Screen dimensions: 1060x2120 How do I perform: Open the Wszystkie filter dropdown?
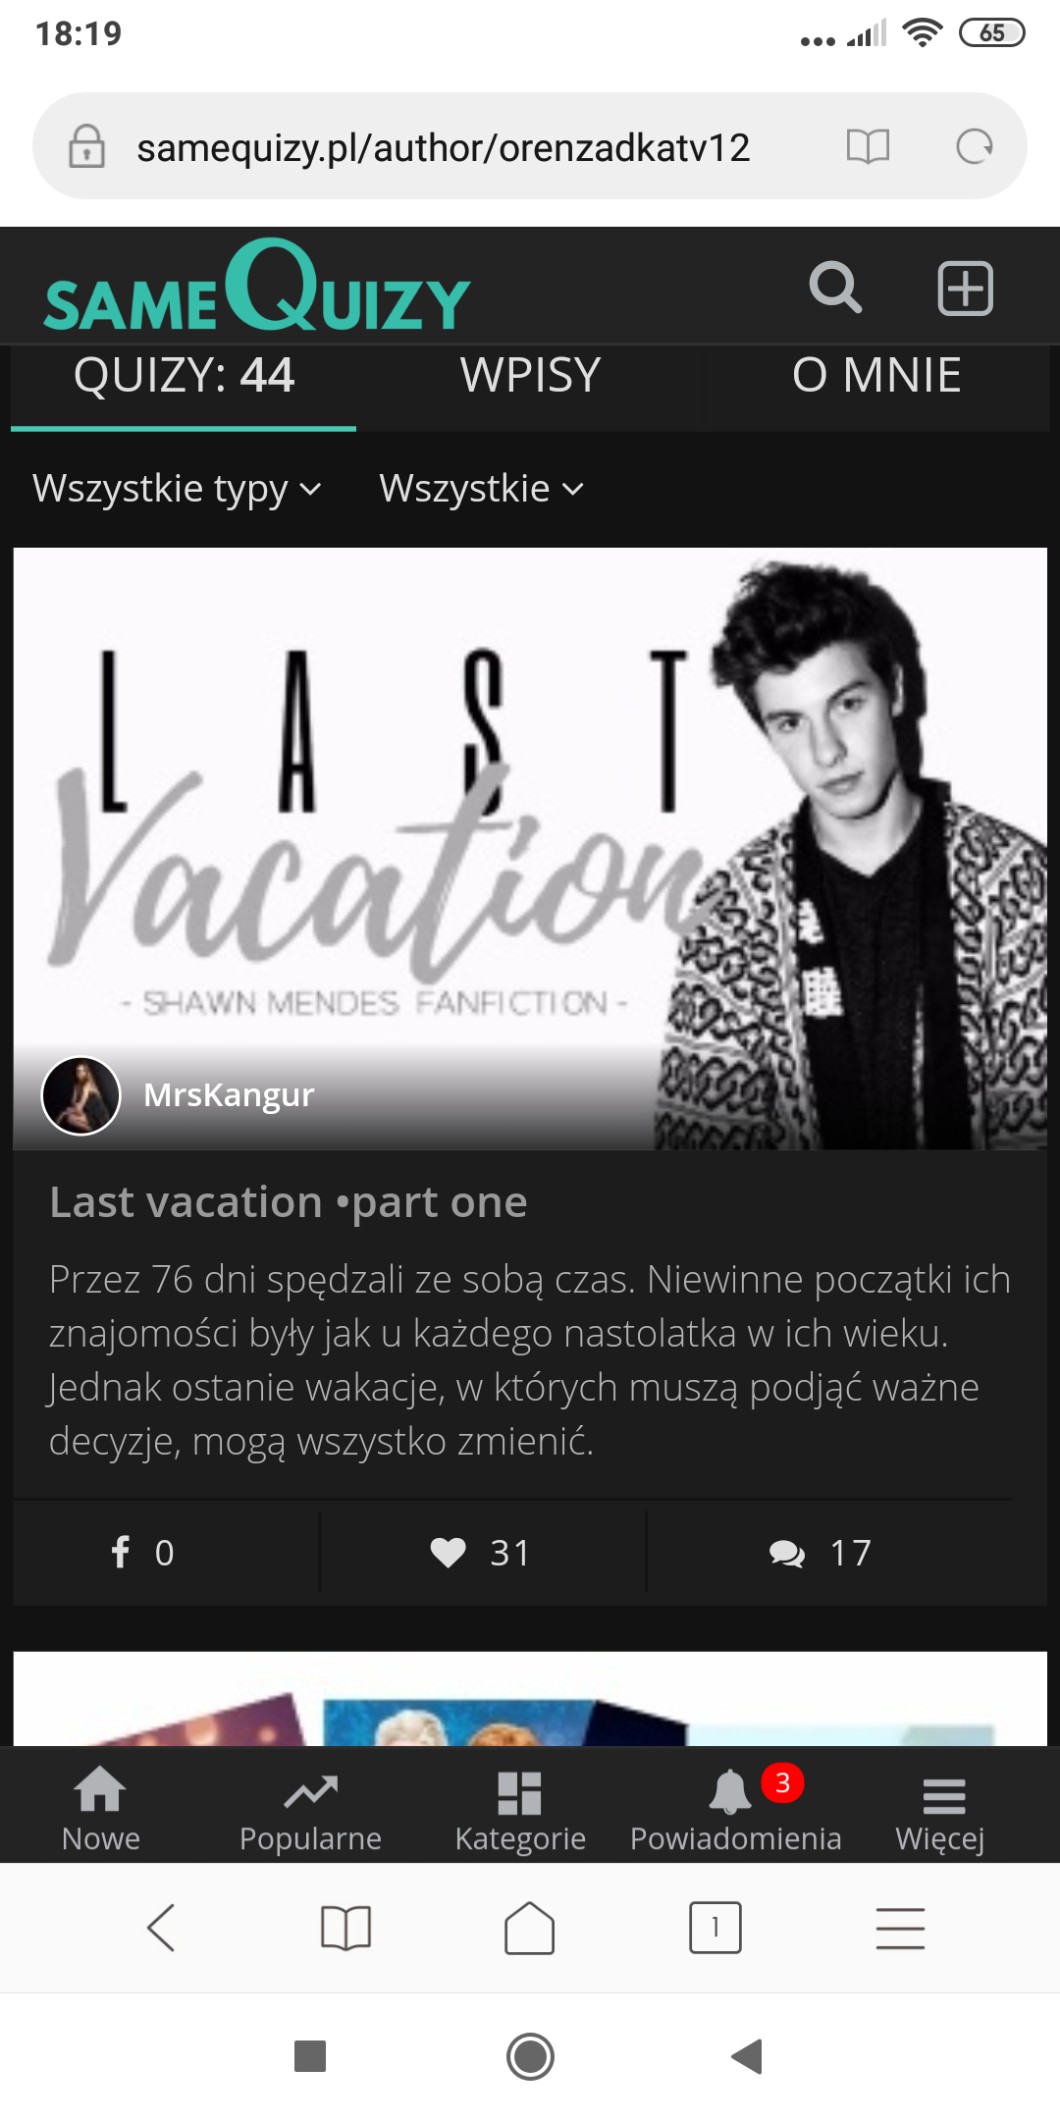point(481,489)
